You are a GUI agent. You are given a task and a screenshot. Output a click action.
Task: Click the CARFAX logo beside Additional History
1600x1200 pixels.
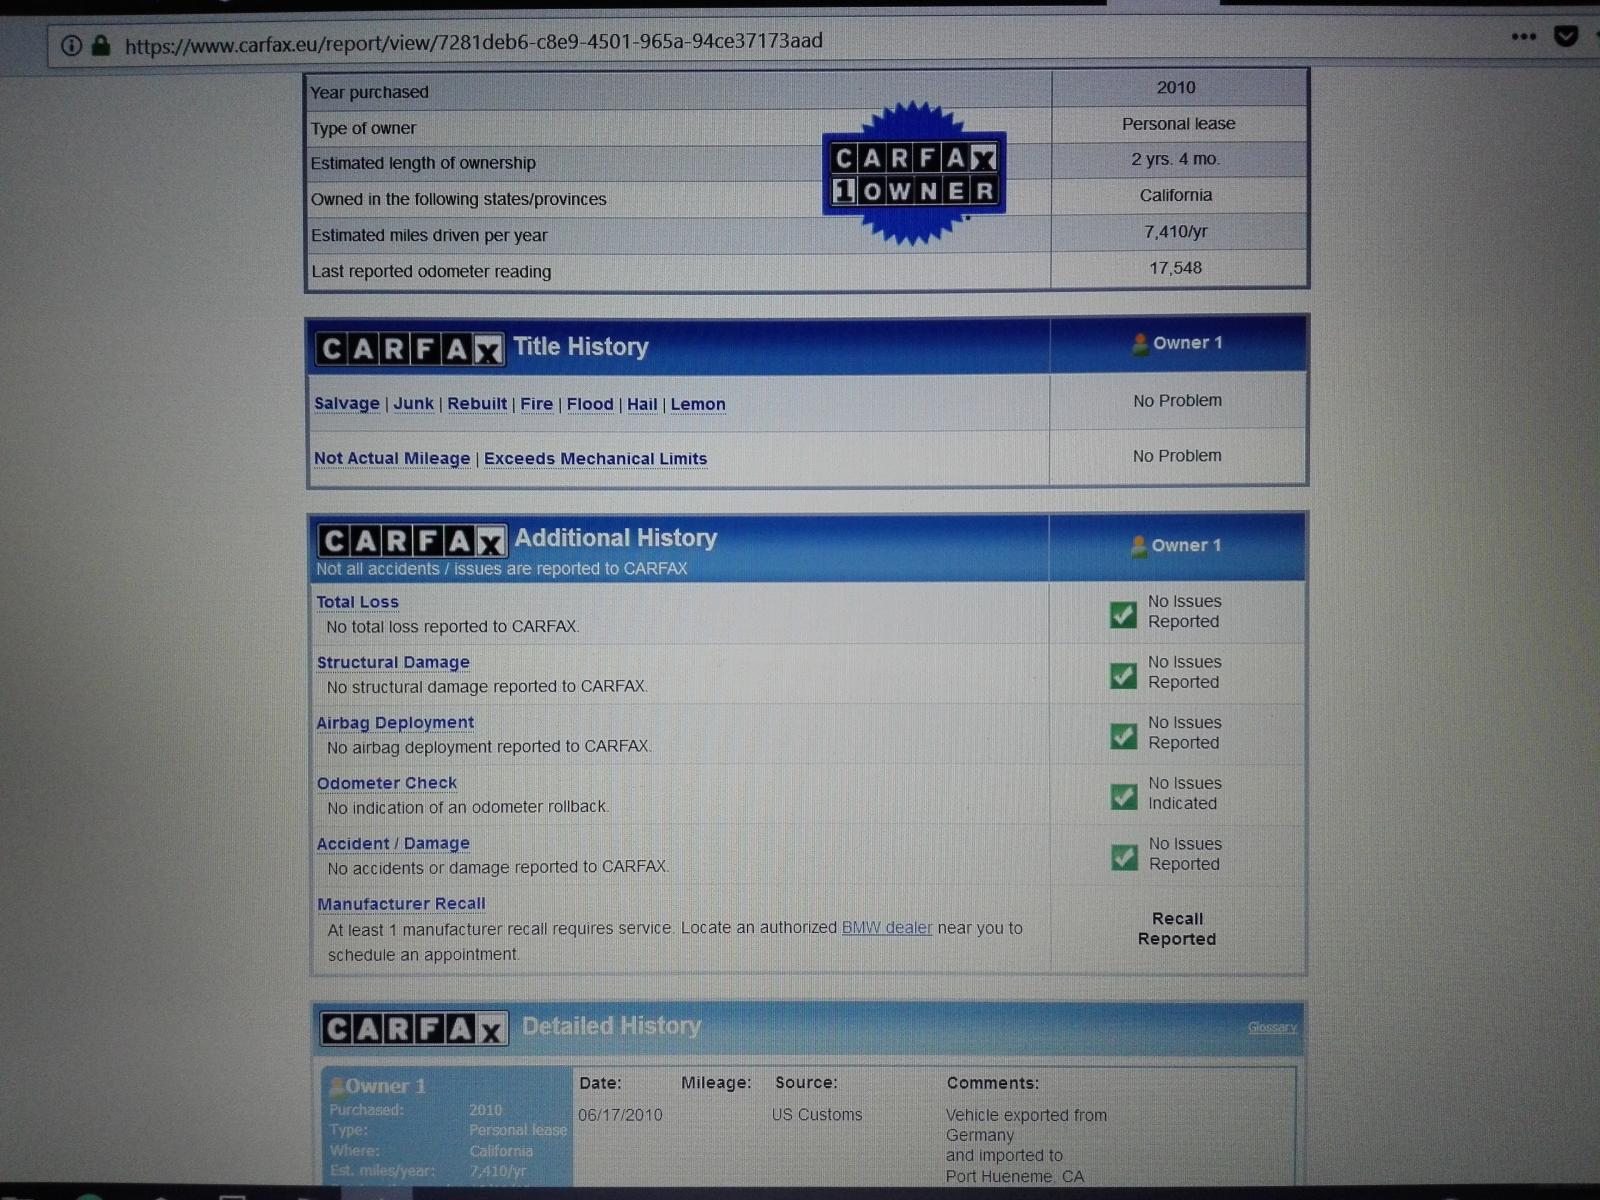pyautogui.click(x=412, y=541)
